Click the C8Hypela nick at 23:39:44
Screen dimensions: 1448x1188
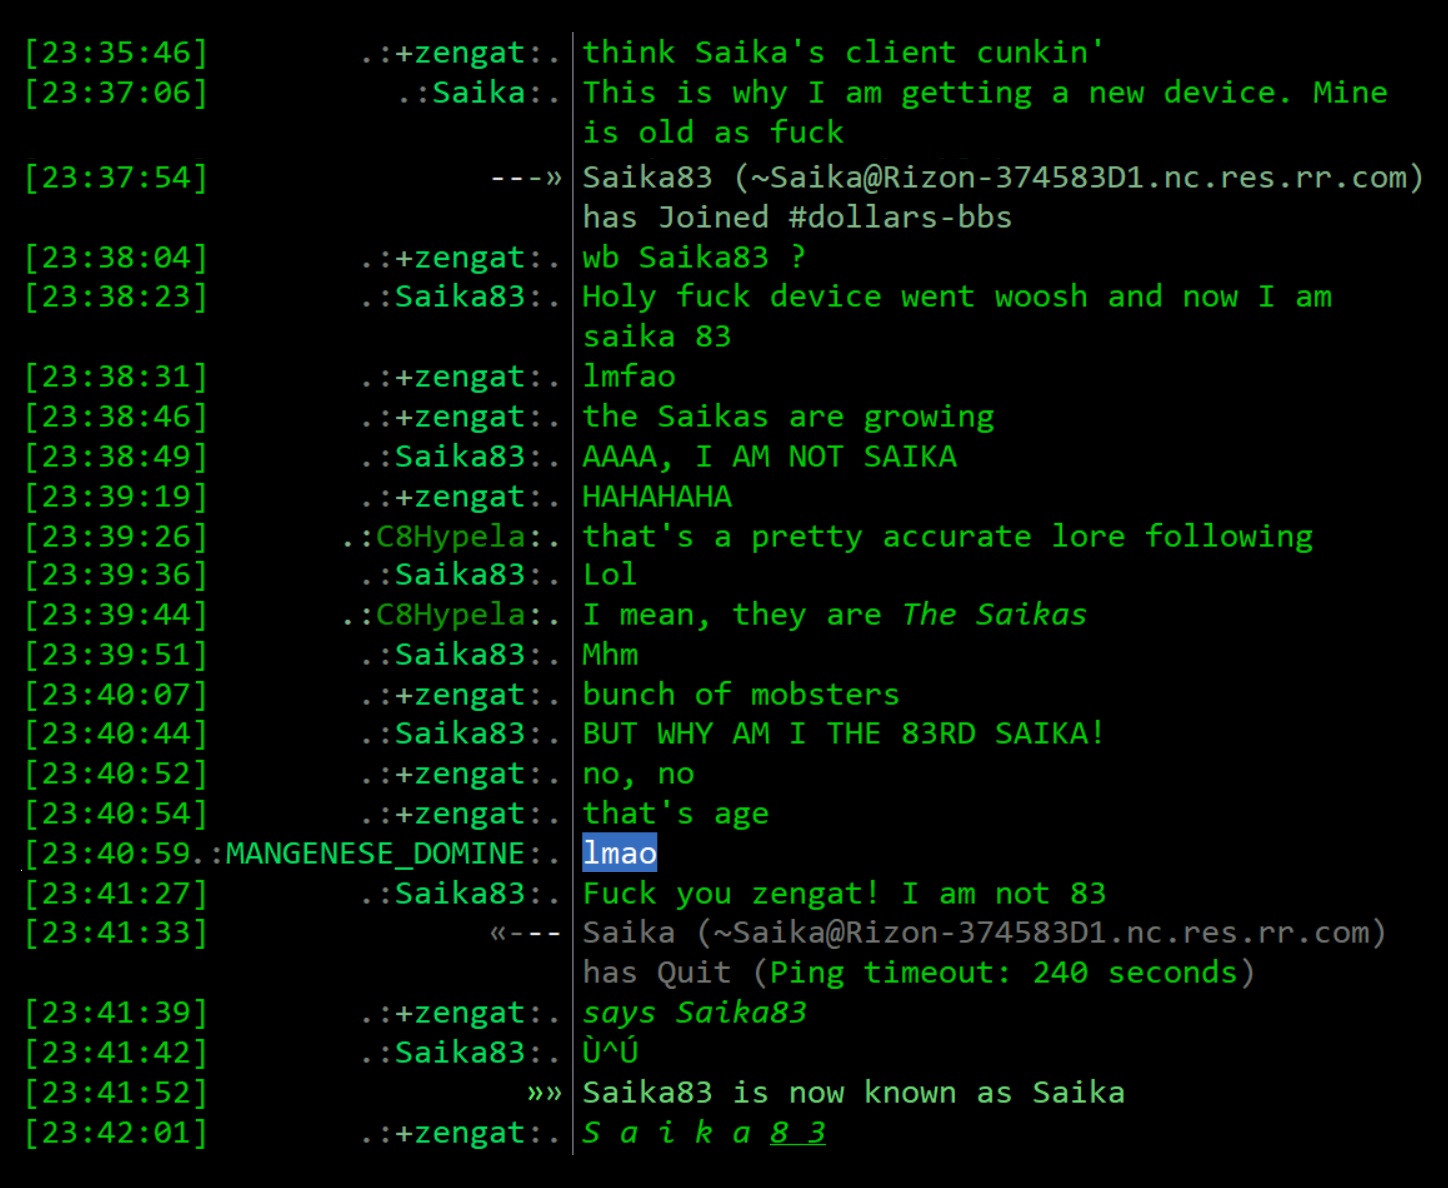point(450,615)
